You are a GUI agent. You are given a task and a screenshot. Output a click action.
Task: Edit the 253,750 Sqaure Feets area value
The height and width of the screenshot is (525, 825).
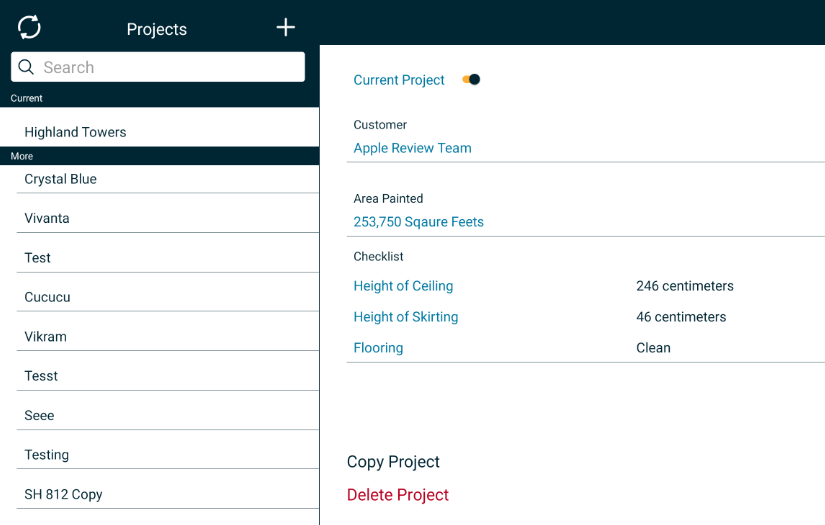[x=418, y=222]
